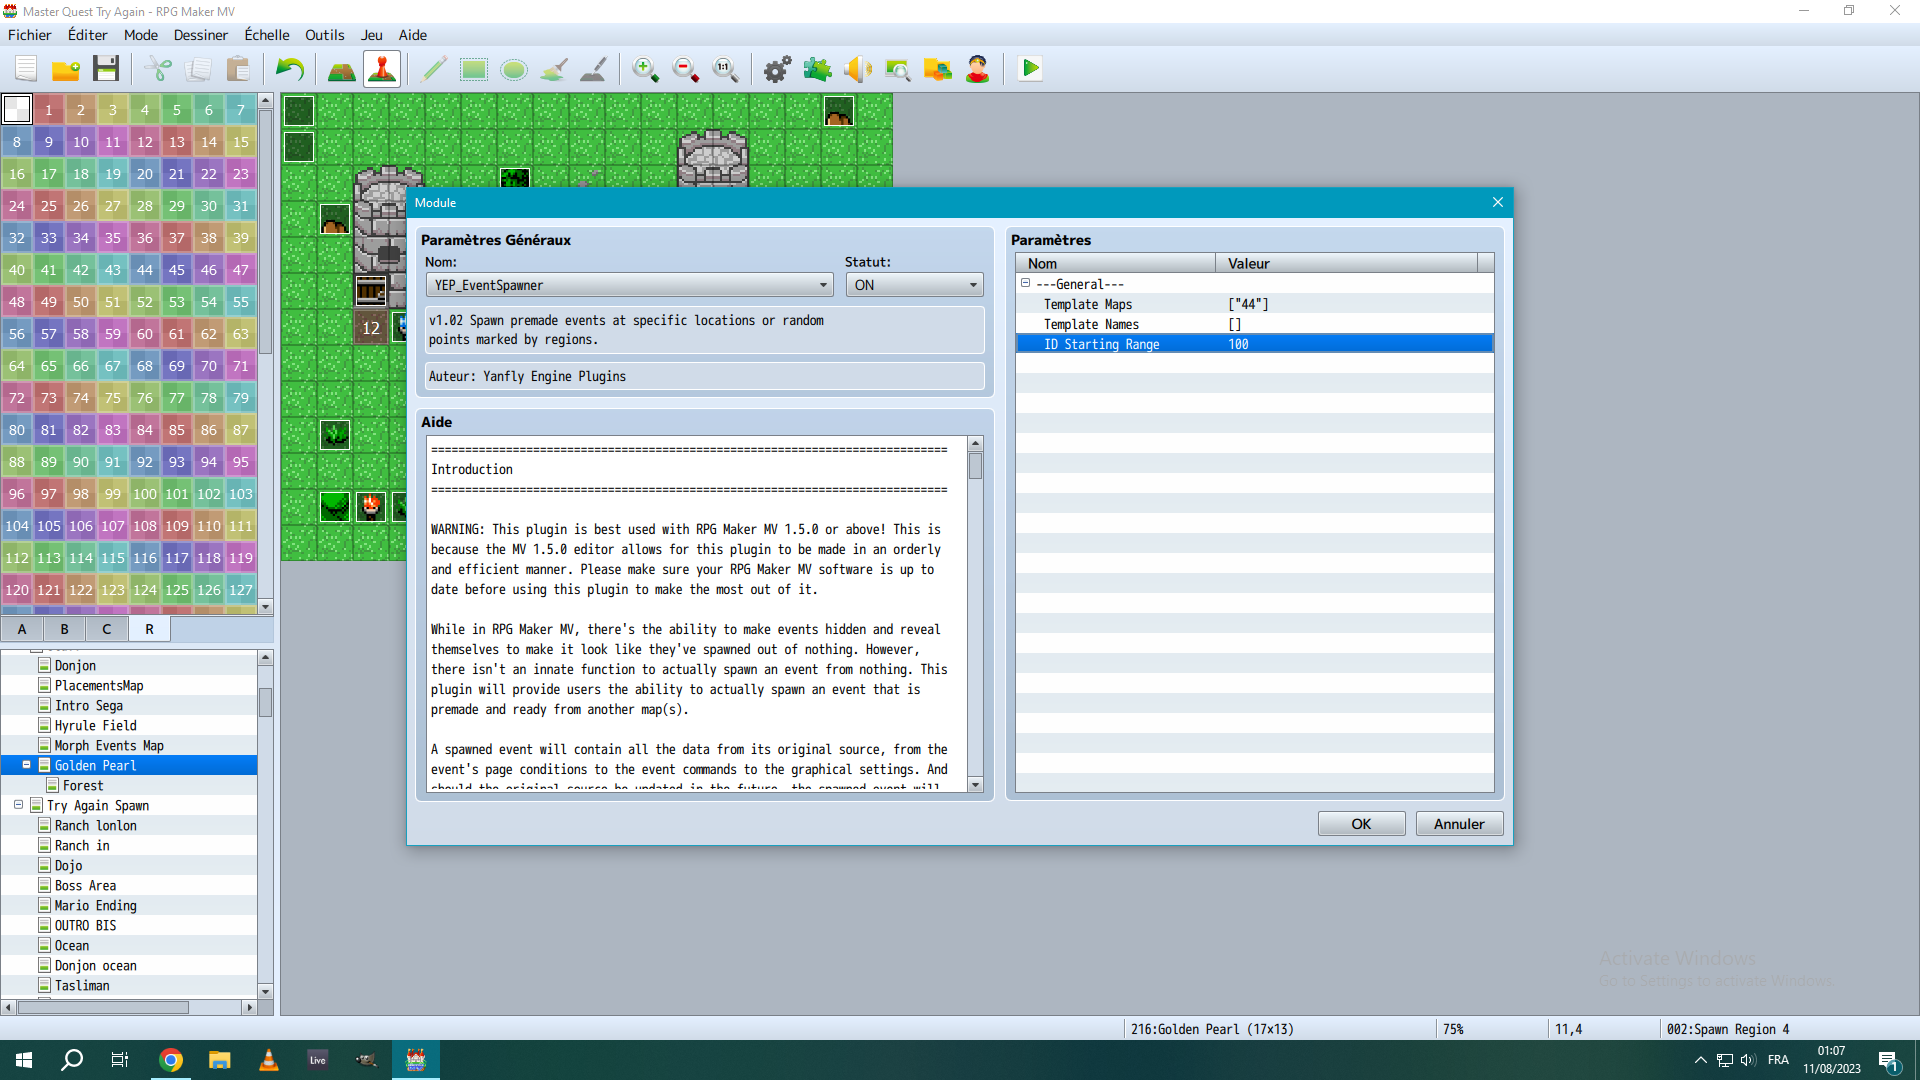Pick region ID 100 swatch
This screenshot has height=1080, width=1920.
coord(145,494)
